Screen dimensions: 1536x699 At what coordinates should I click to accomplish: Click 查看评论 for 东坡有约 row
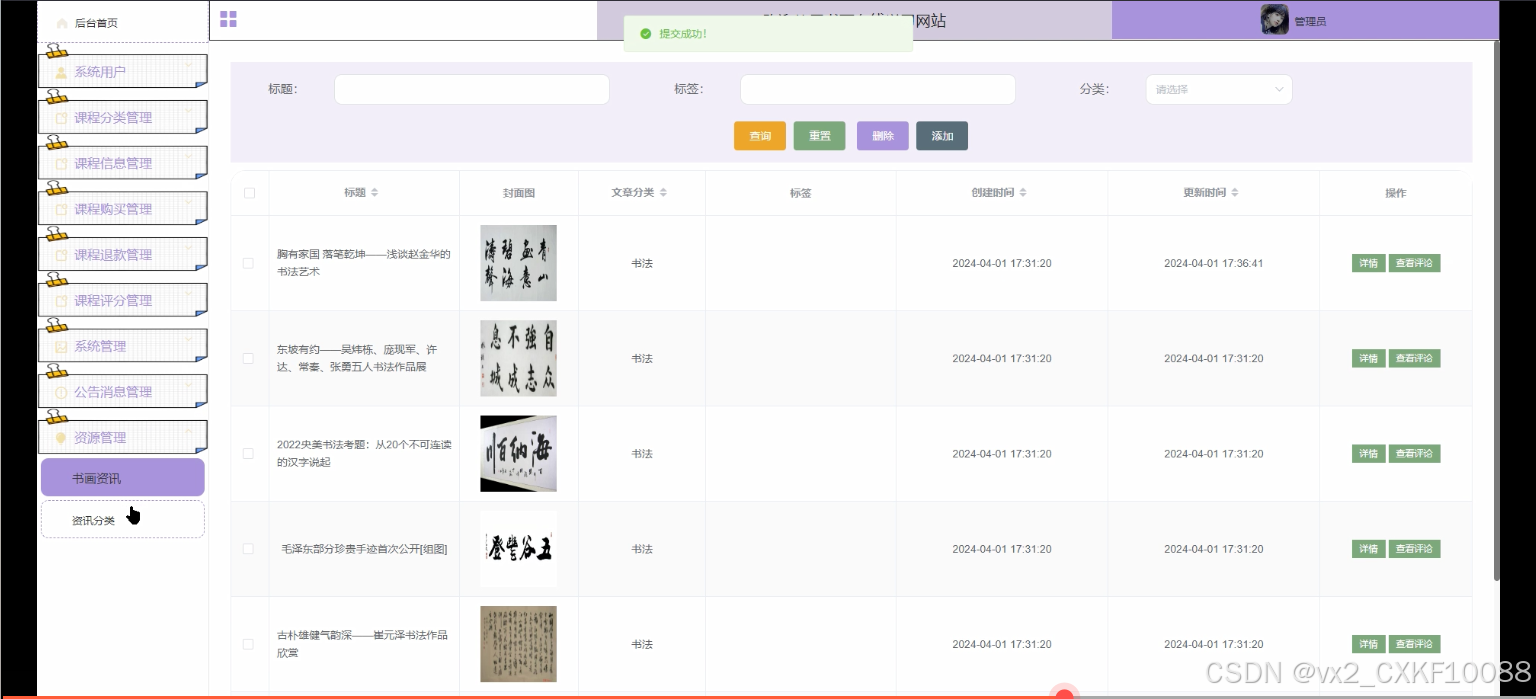tap(1414, 358)
